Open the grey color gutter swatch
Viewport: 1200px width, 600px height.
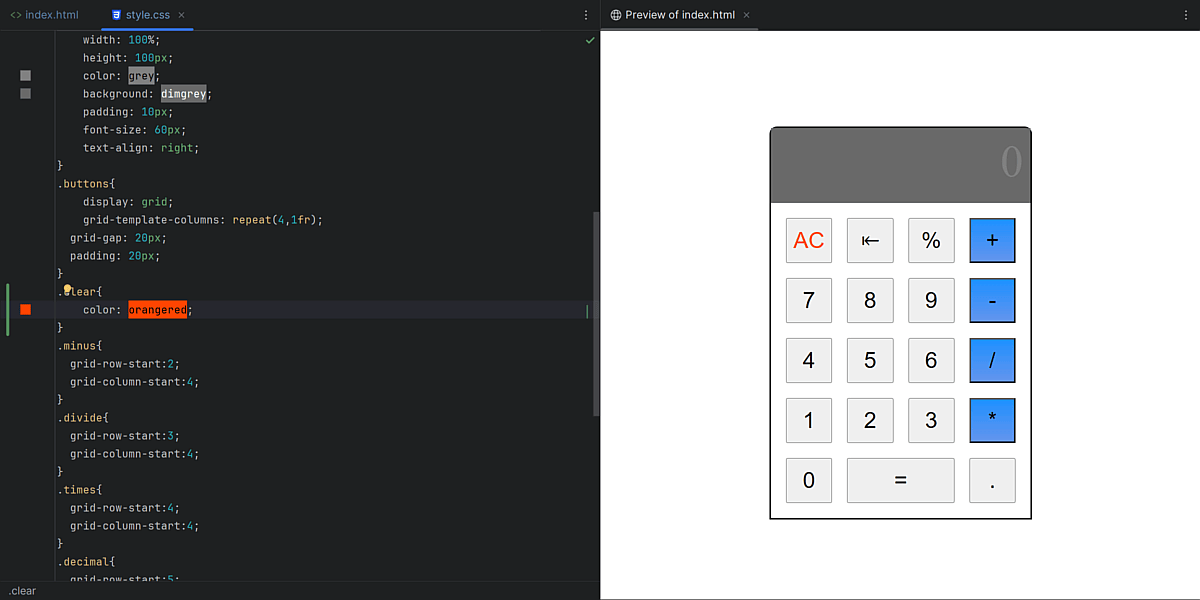[x=25, y=76]
